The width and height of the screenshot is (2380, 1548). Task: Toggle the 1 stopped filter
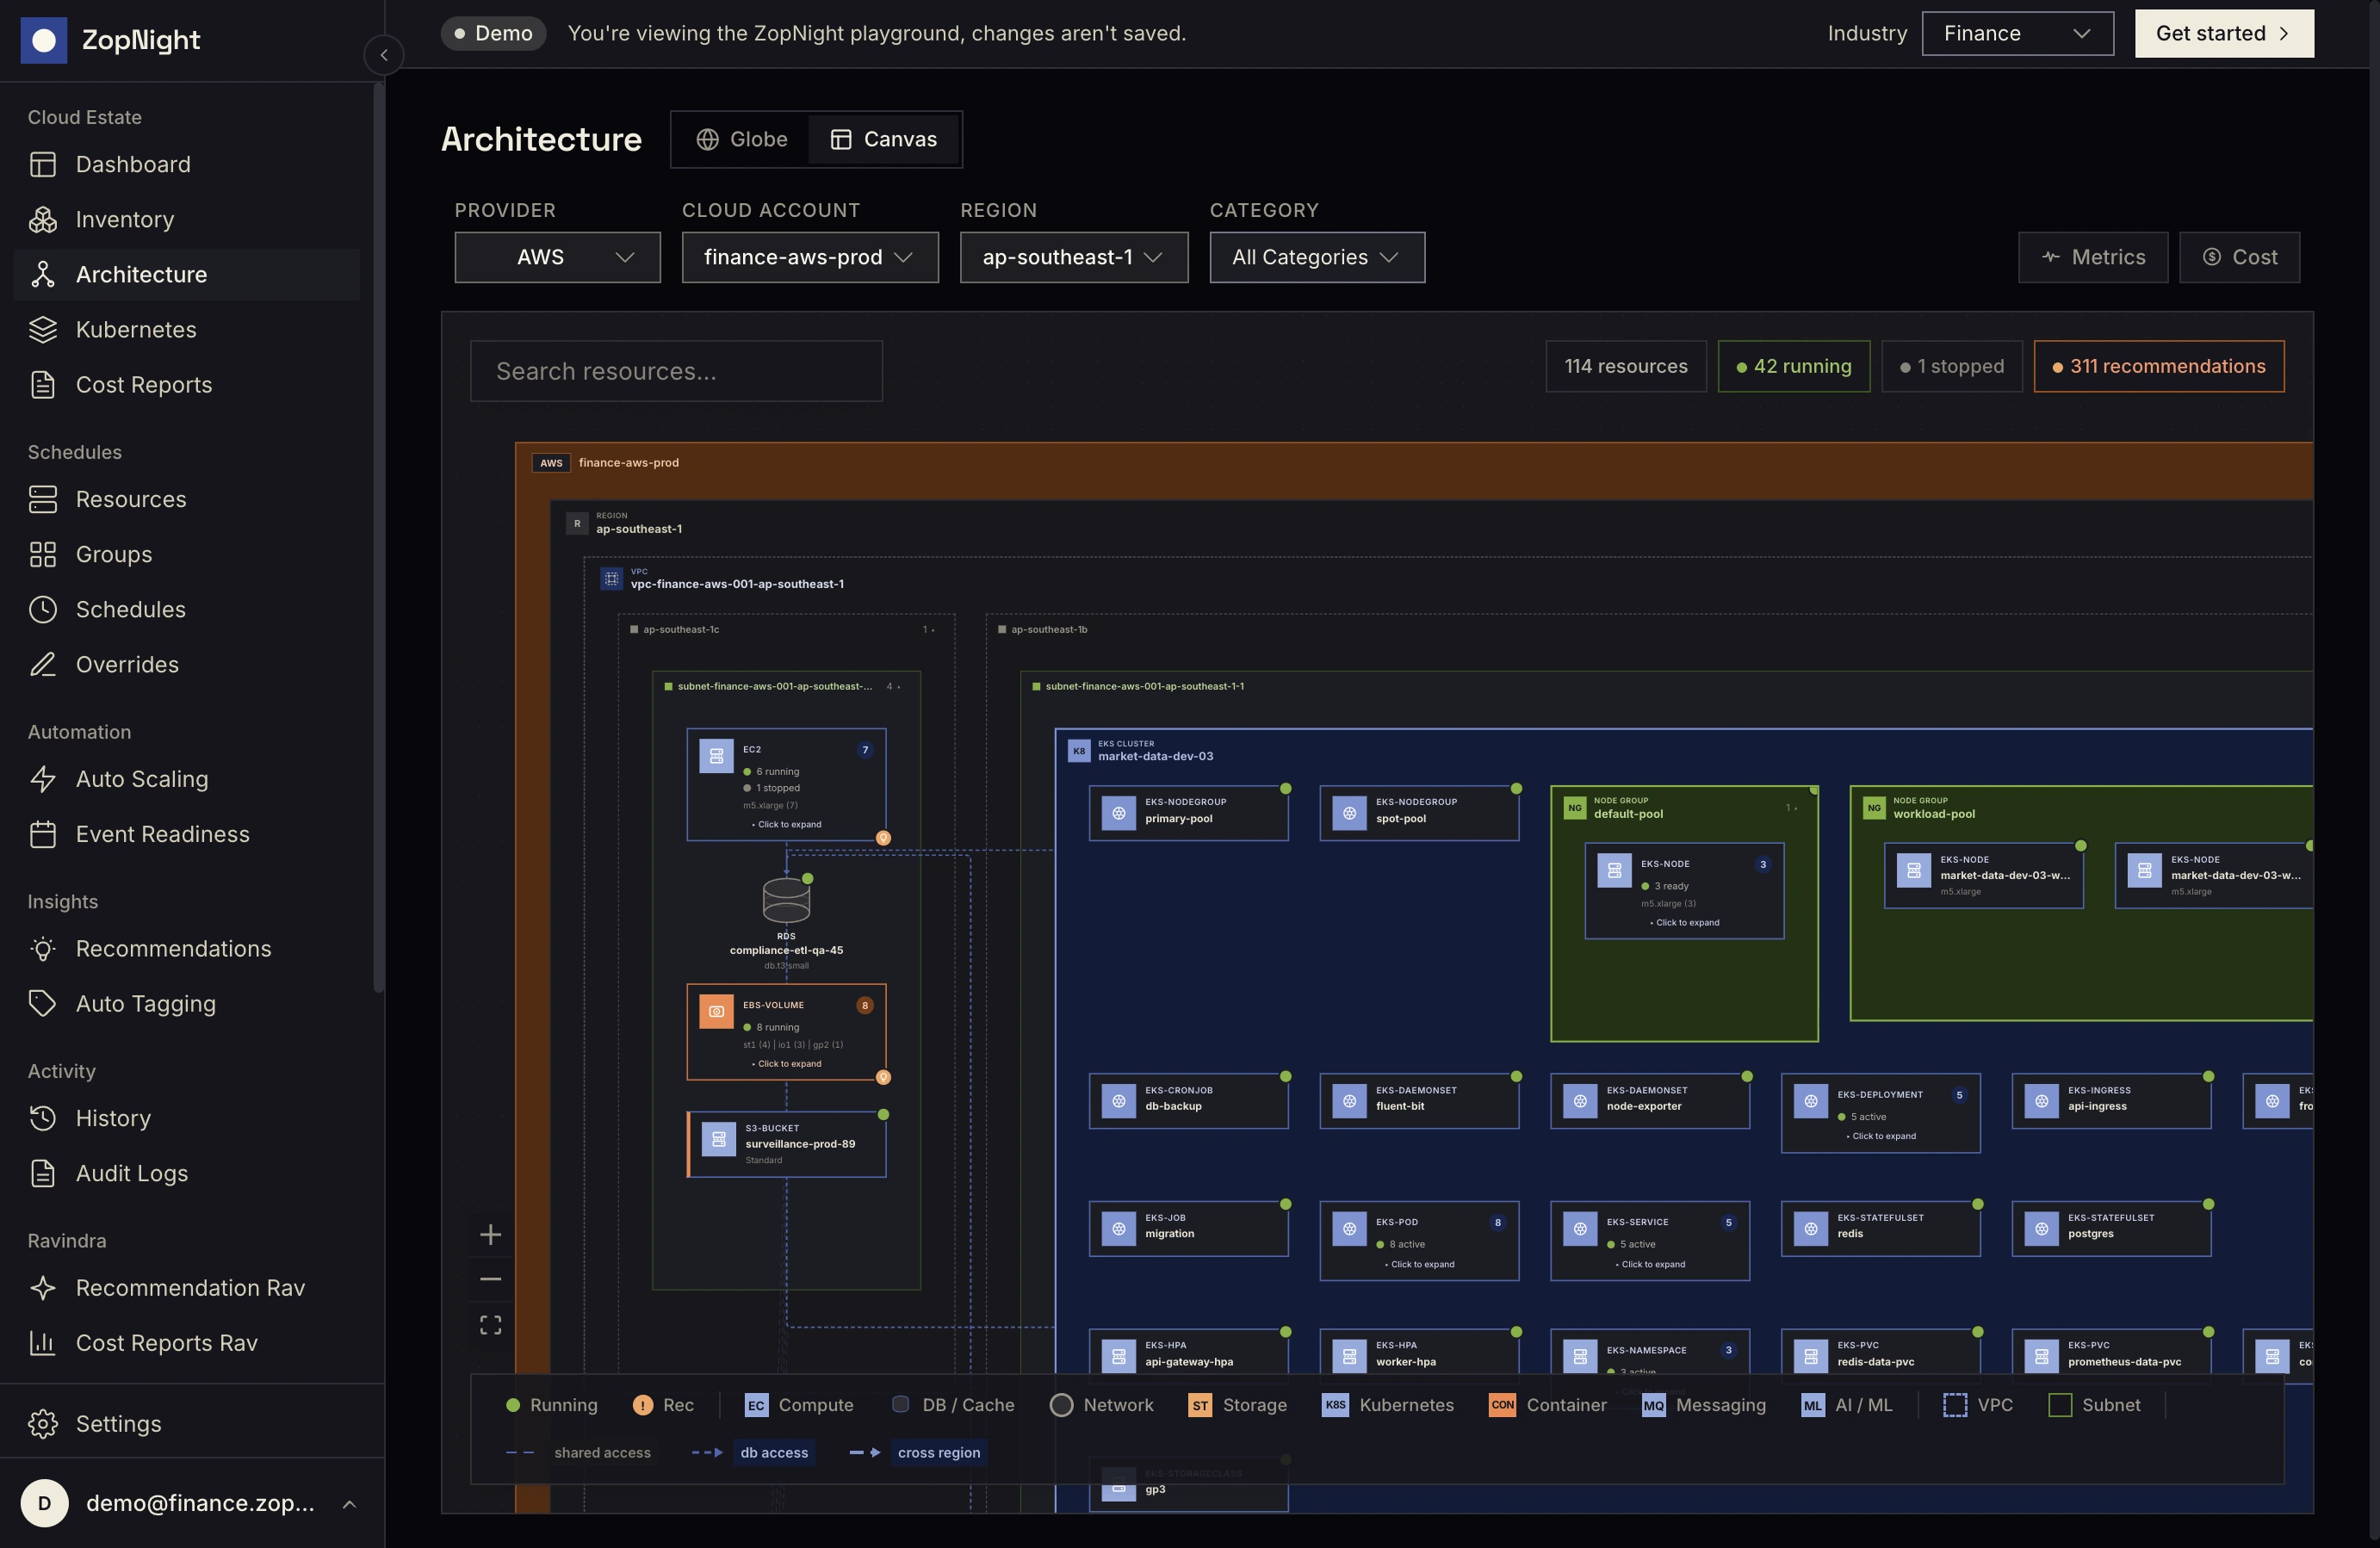pyautogui.click(x=1951, y=366)
